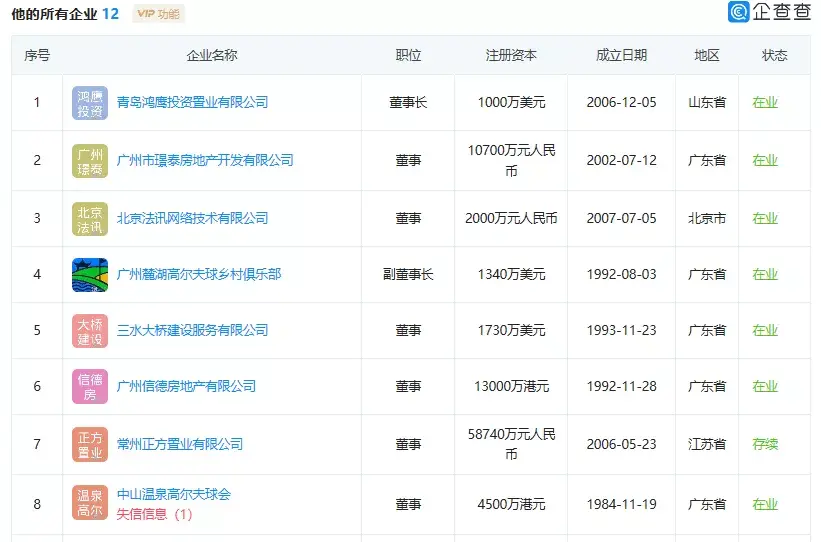821x542 pixels.
Task: Click the 鸿鹰投资 company logo icon
Action: 90,103
